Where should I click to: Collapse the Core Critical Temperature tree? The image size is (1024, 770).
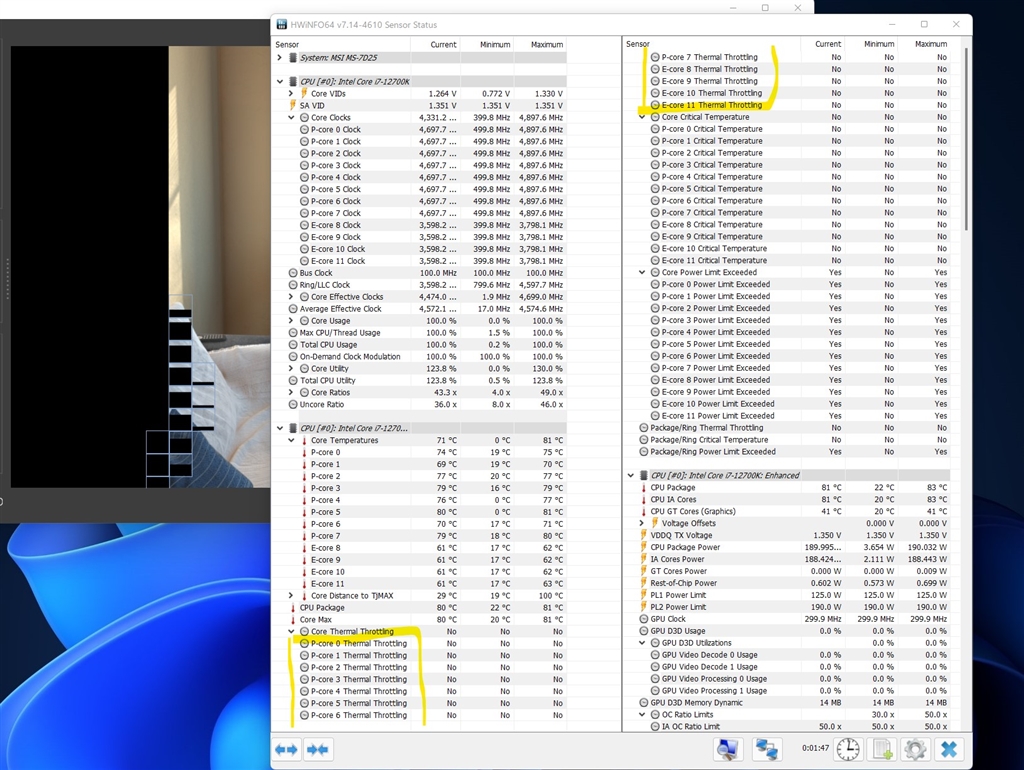coord(642,117)
